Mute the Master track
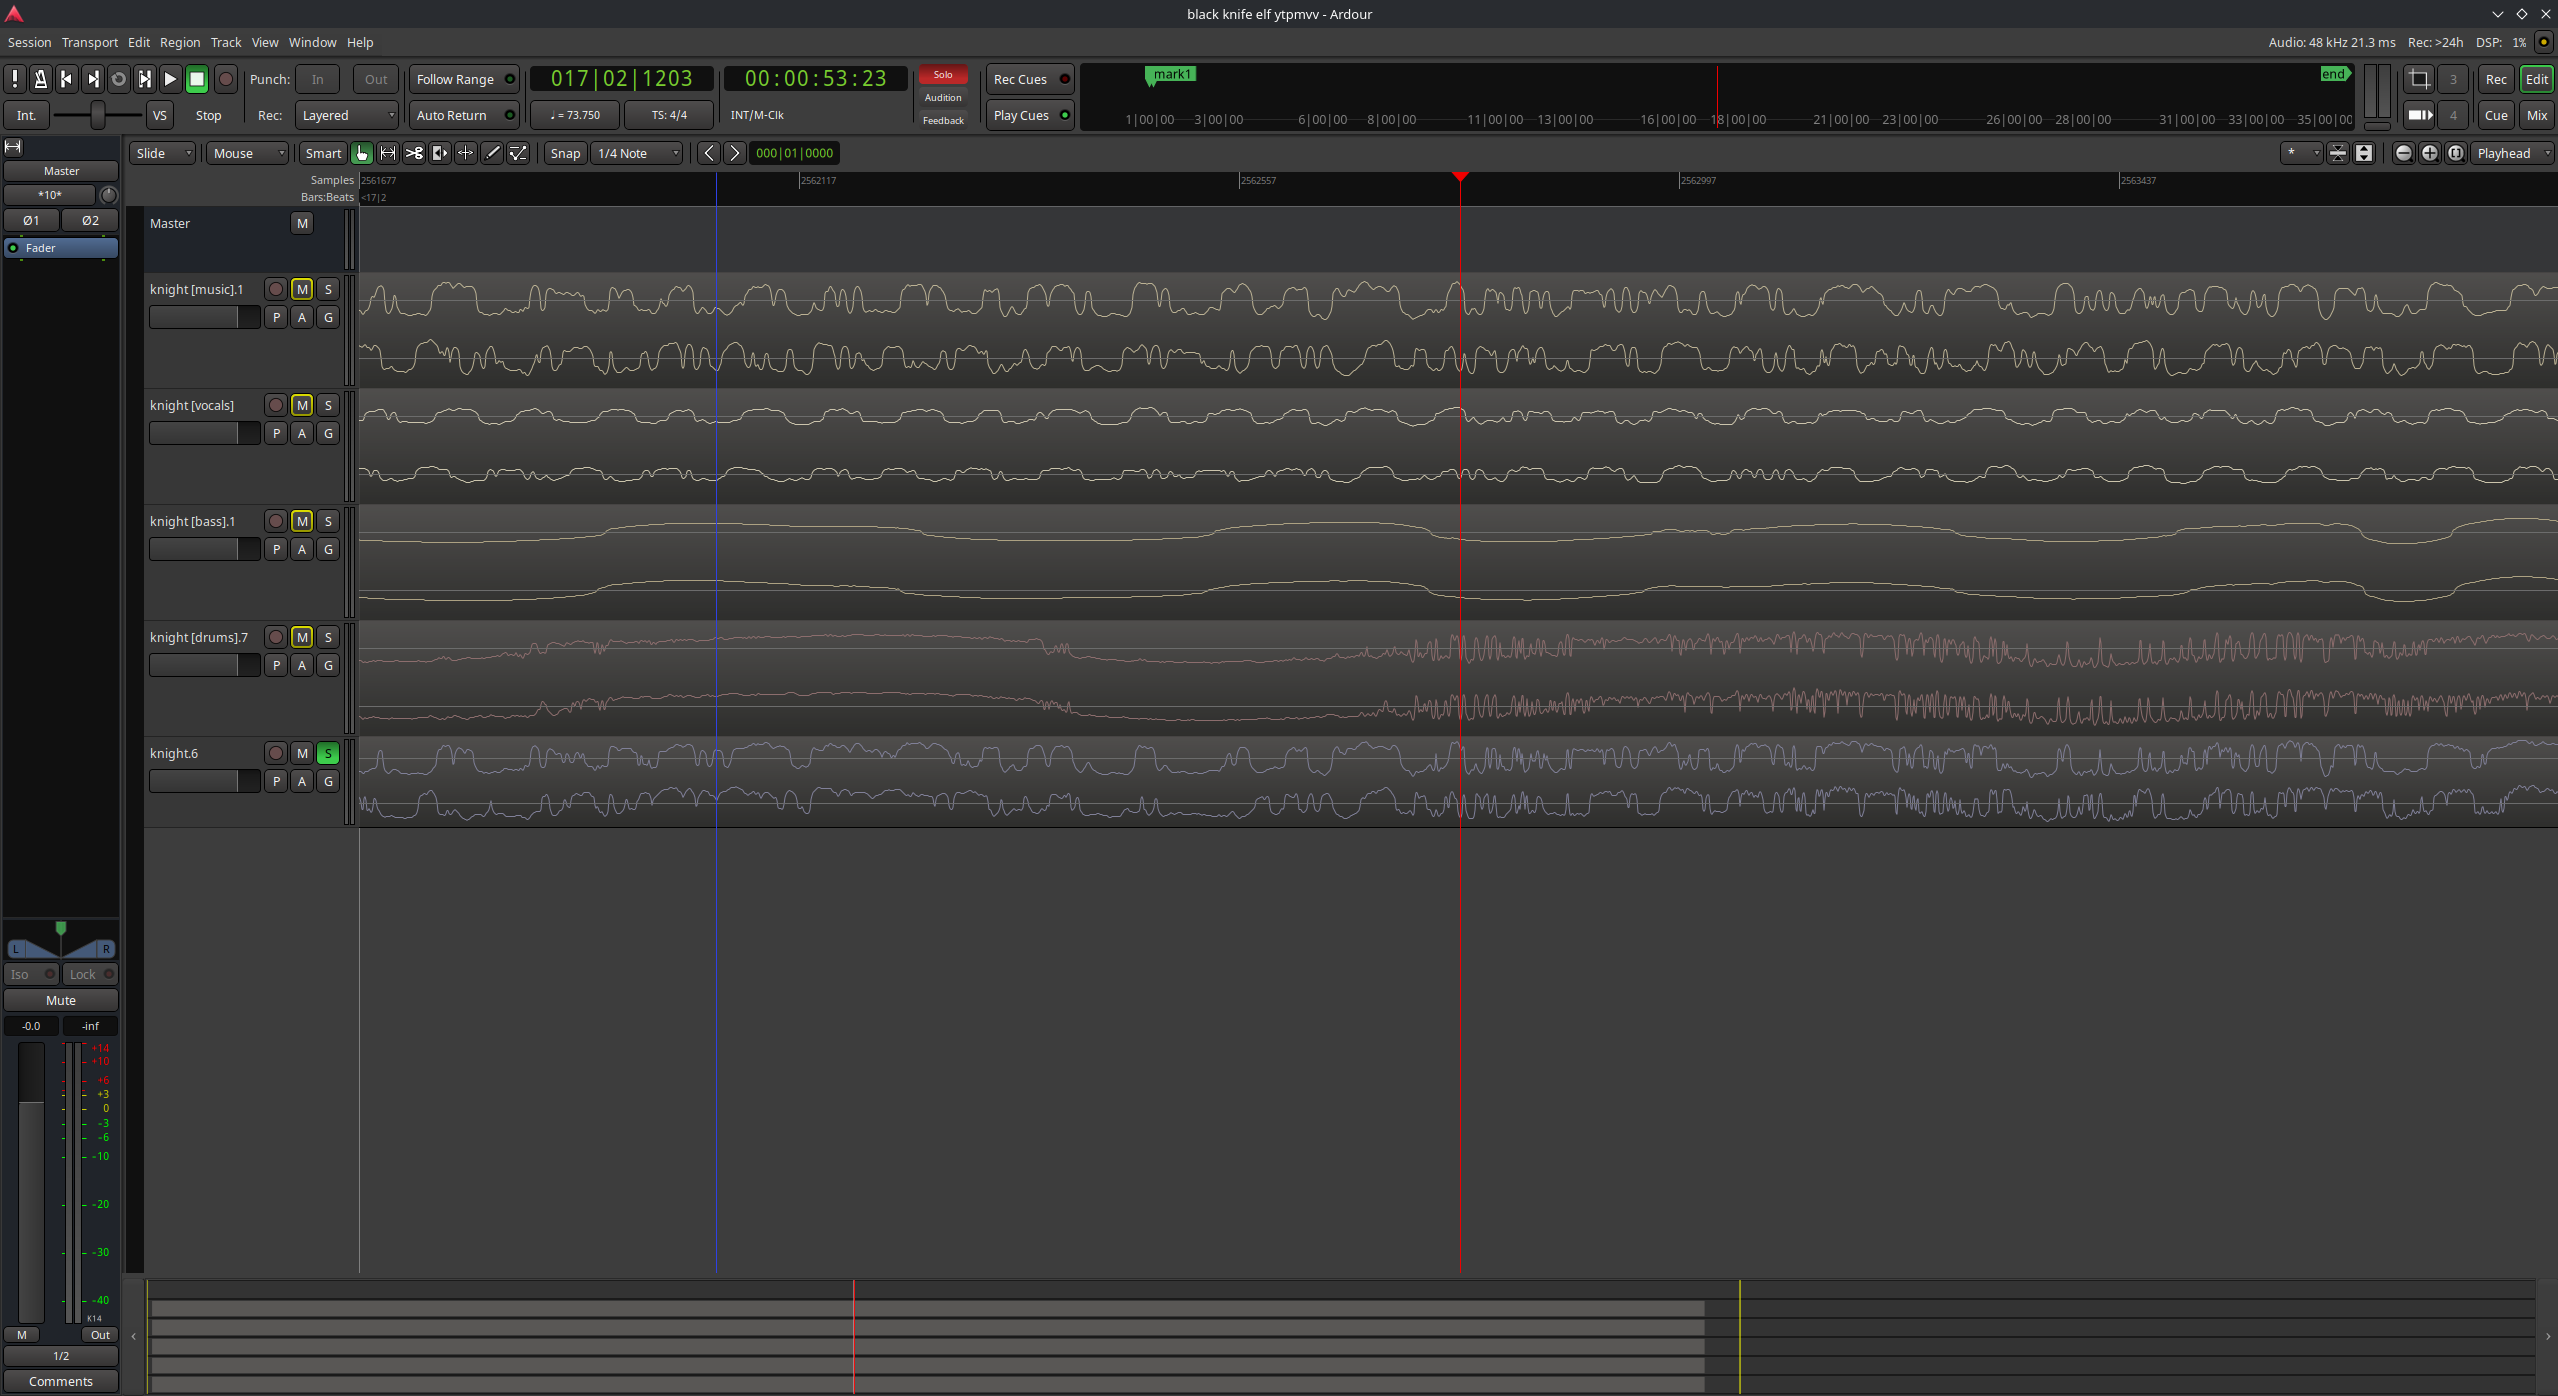 [x=302, y=223]
